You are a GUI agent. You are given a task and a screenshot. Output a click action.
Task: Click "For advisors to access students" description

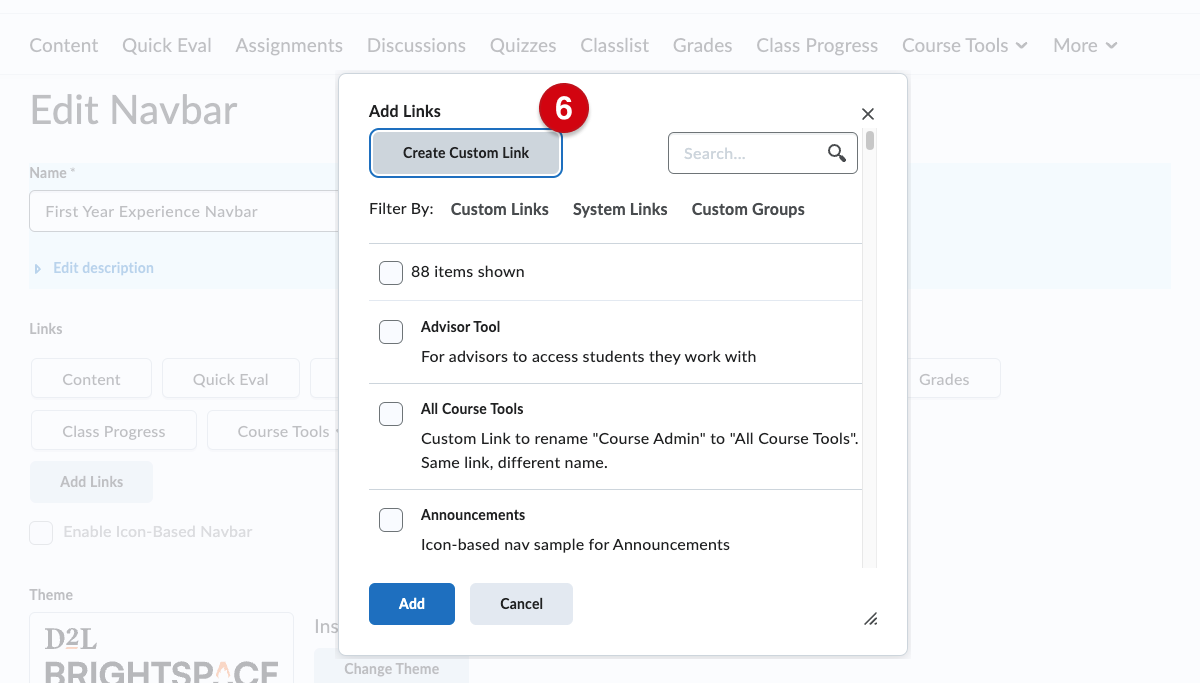[x=588, y=356]
